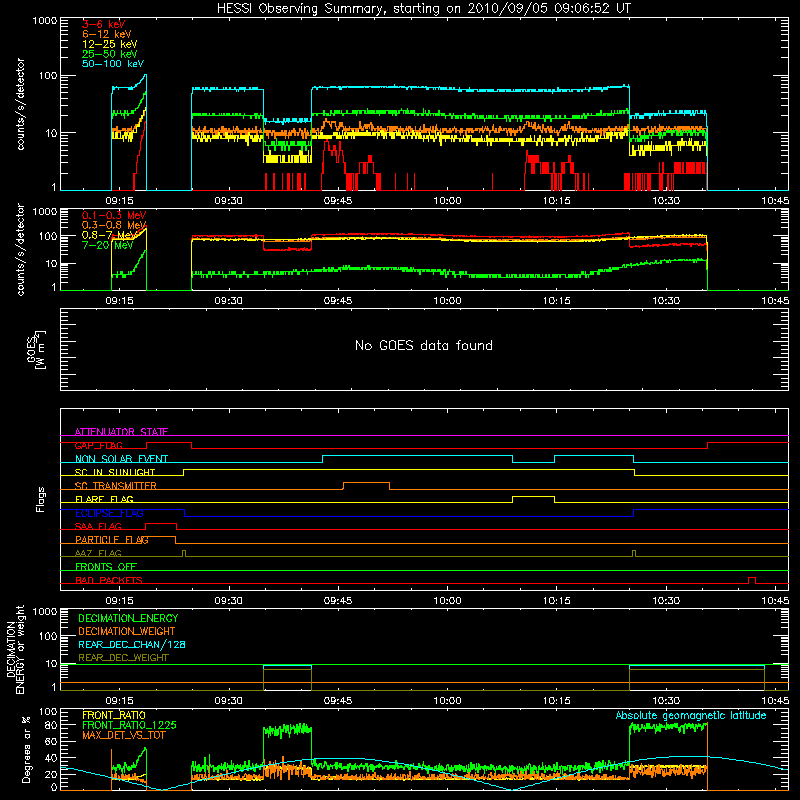Click the yellow FRONT_RATIO legend label
Screen dimensions: 800x800
(114, 715)
